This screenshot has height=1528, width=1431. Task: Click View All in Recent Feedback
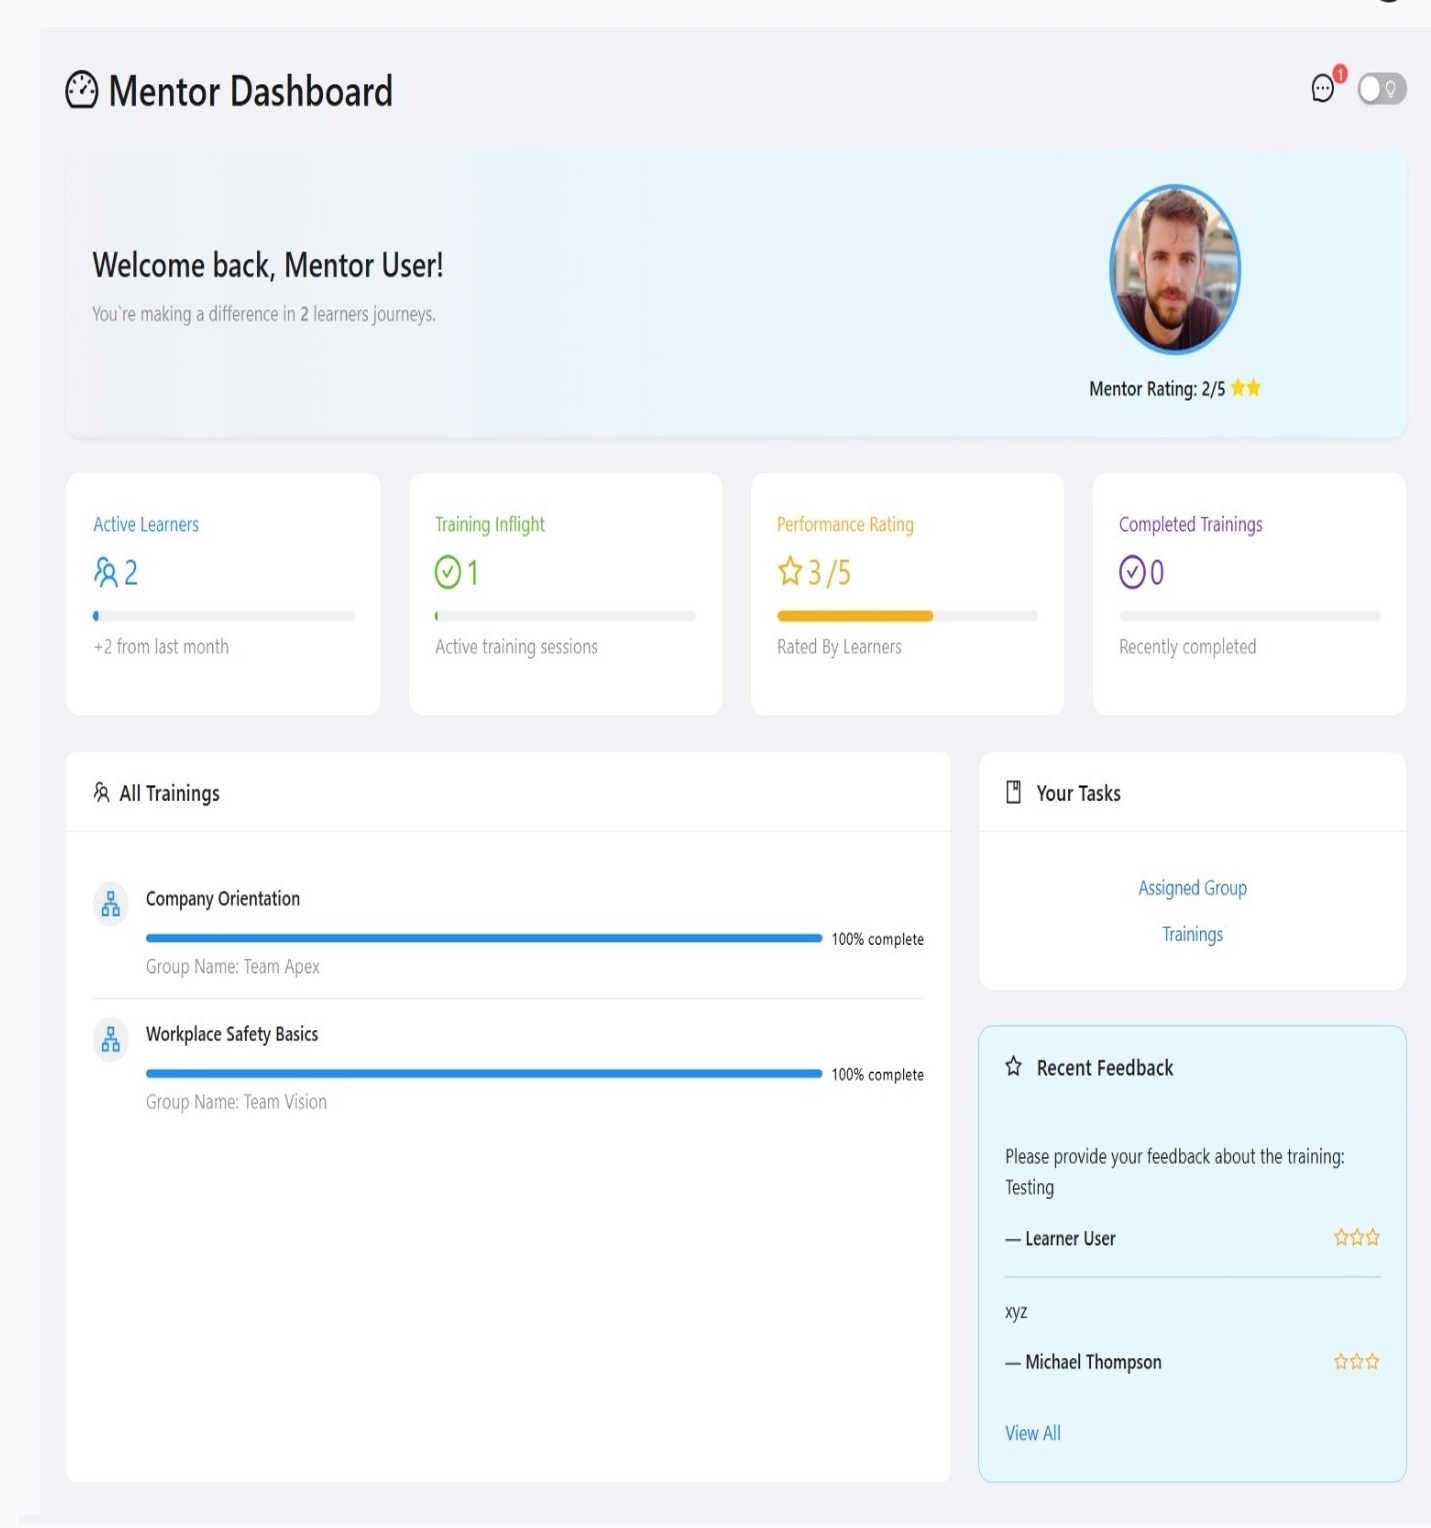tap(1032, 1433)
